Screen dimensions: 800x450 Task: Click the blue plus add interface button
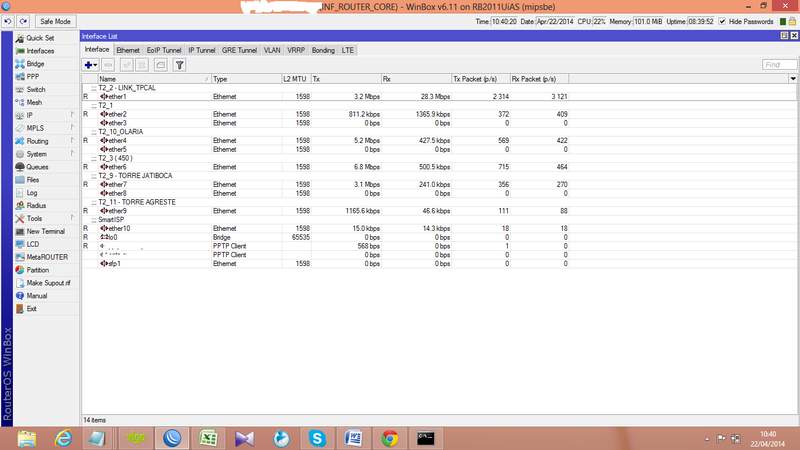coord(90,65)
